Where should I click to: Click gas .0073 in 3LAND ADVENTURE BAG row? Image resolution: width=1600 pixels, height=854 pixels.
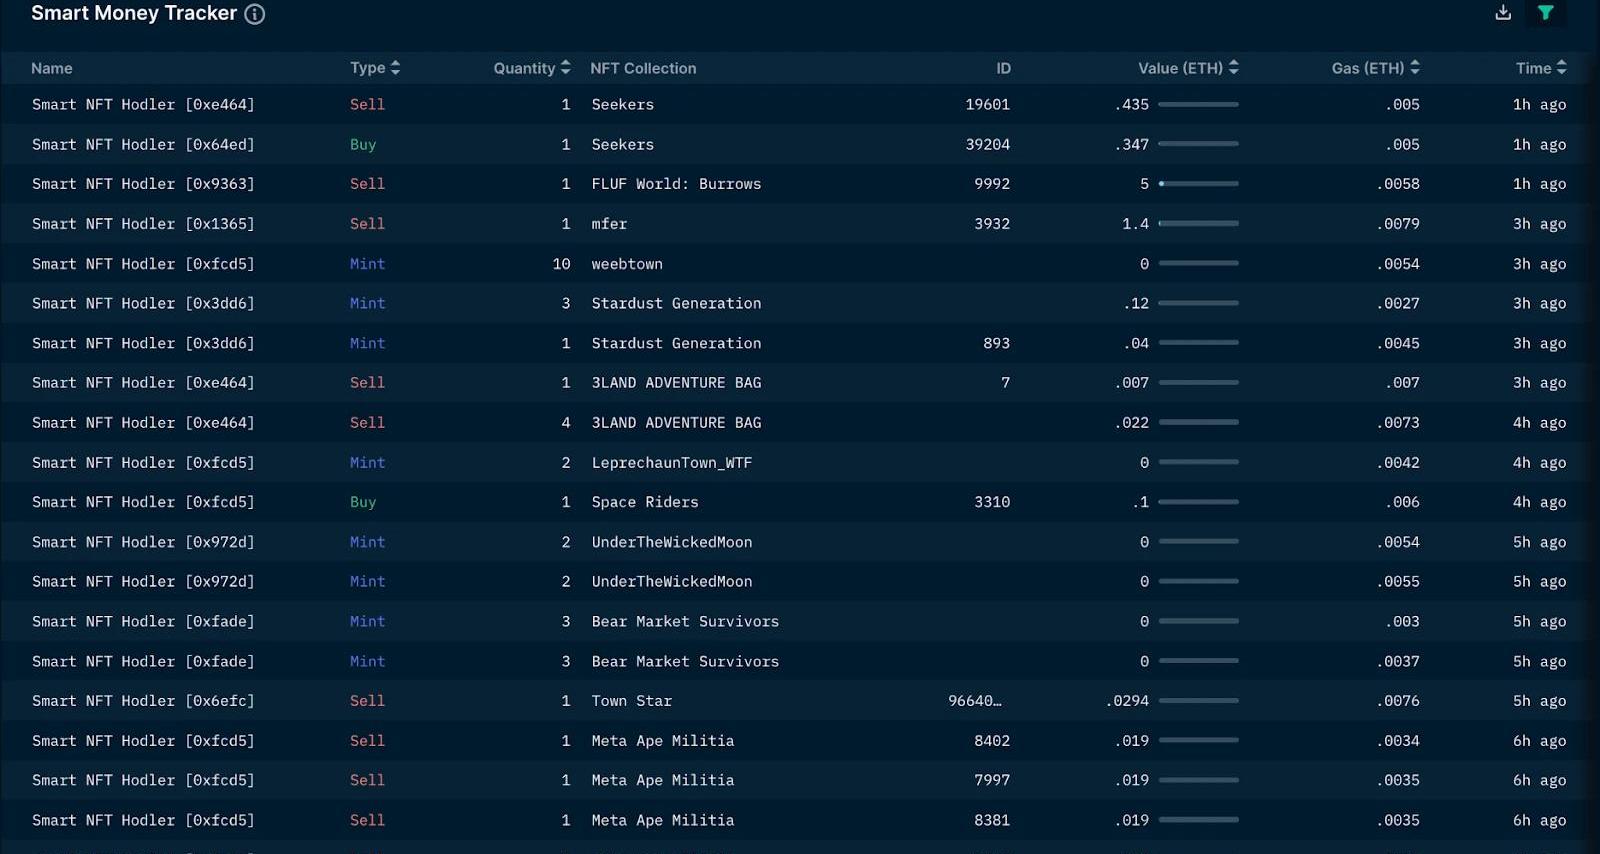coord(1398,423)
